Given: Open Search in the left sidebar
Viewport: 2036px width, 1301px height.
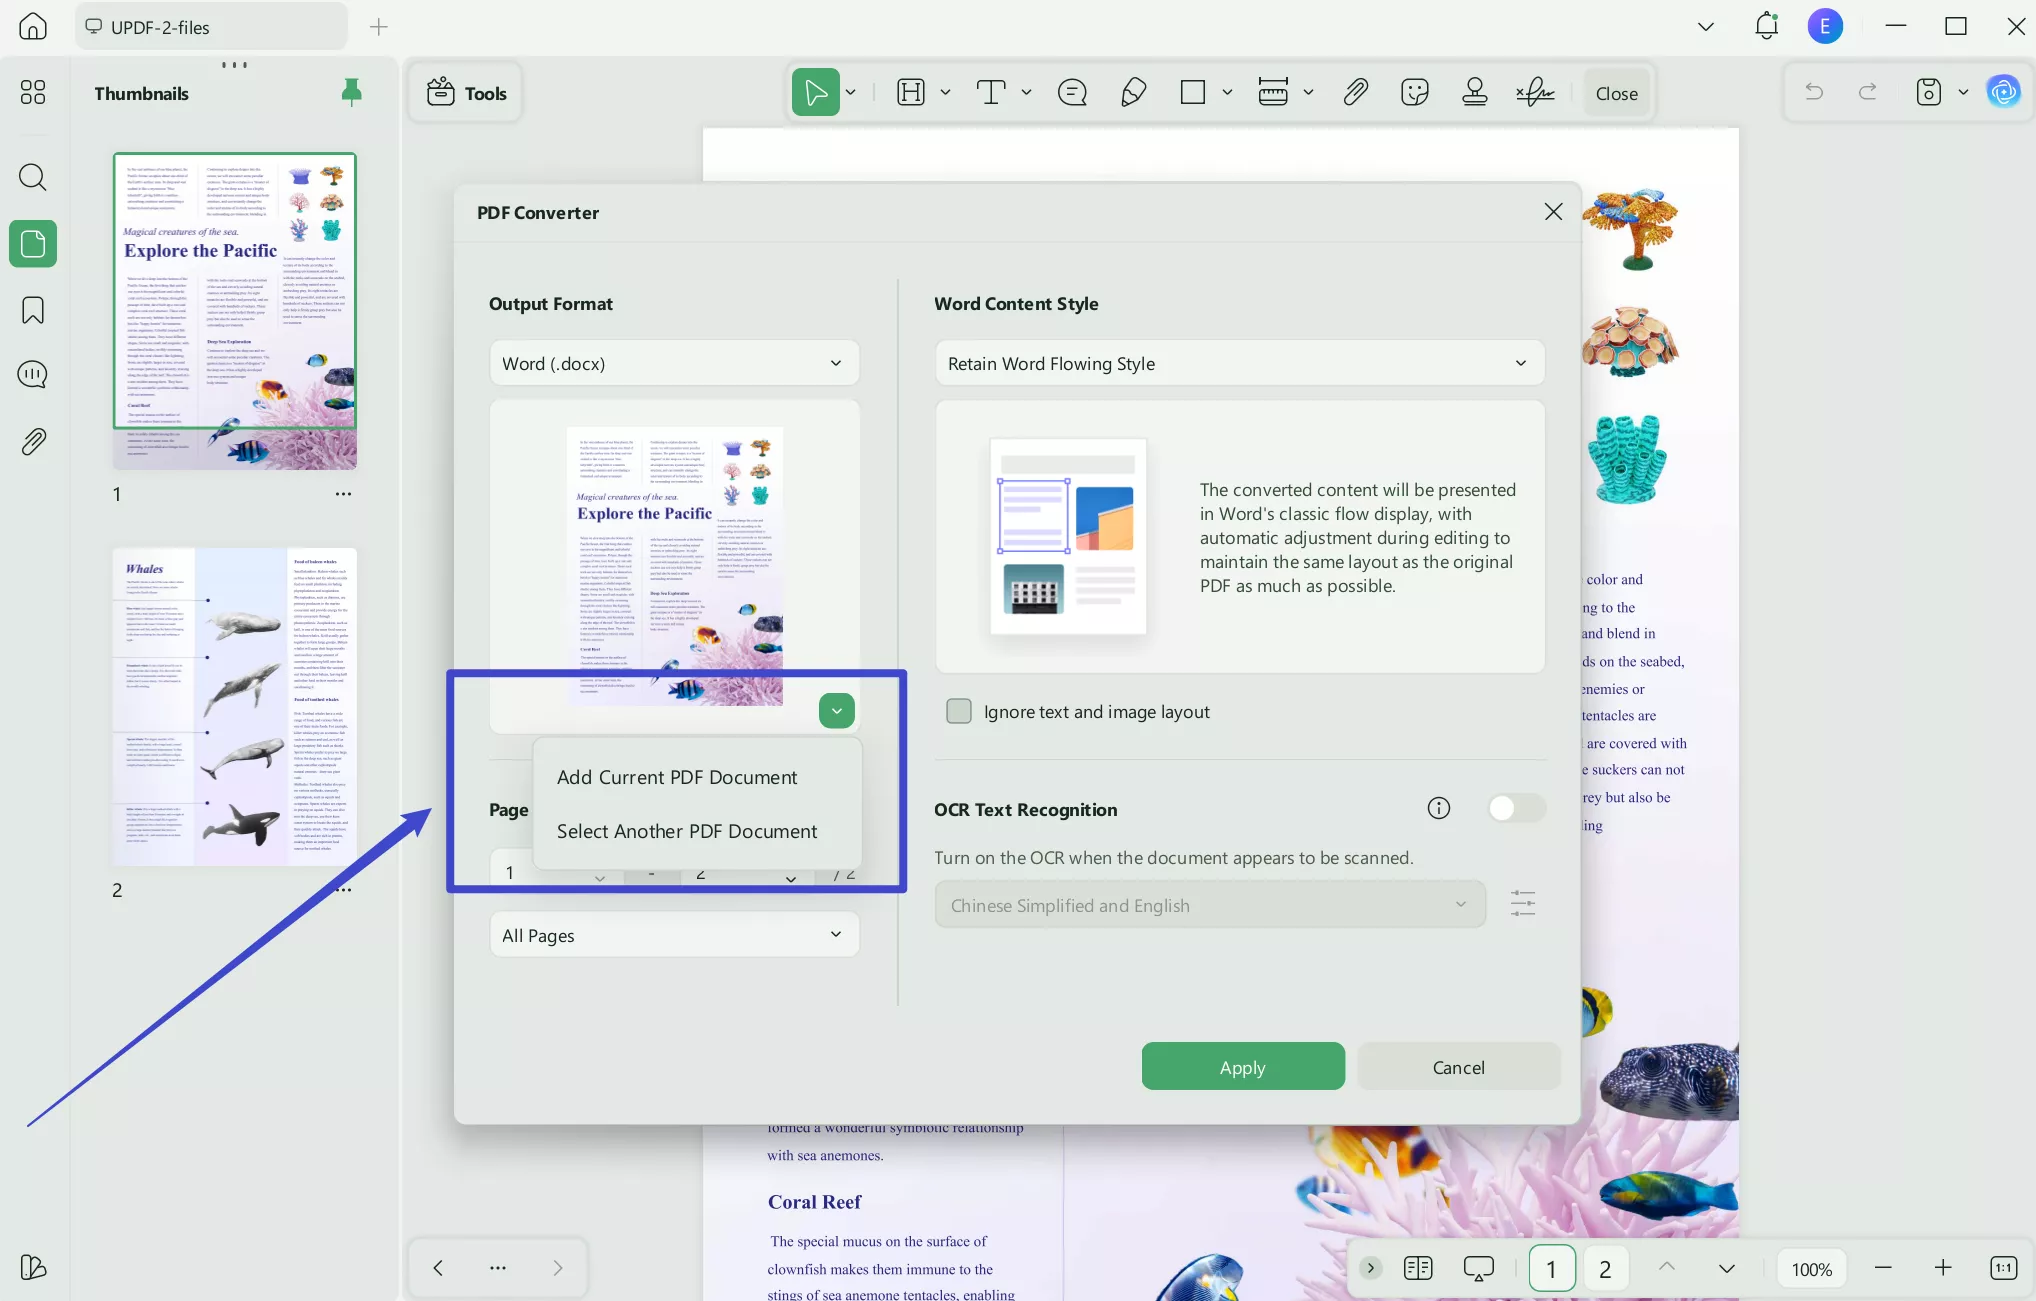Looking at the screenshot, I should point(32,177).
